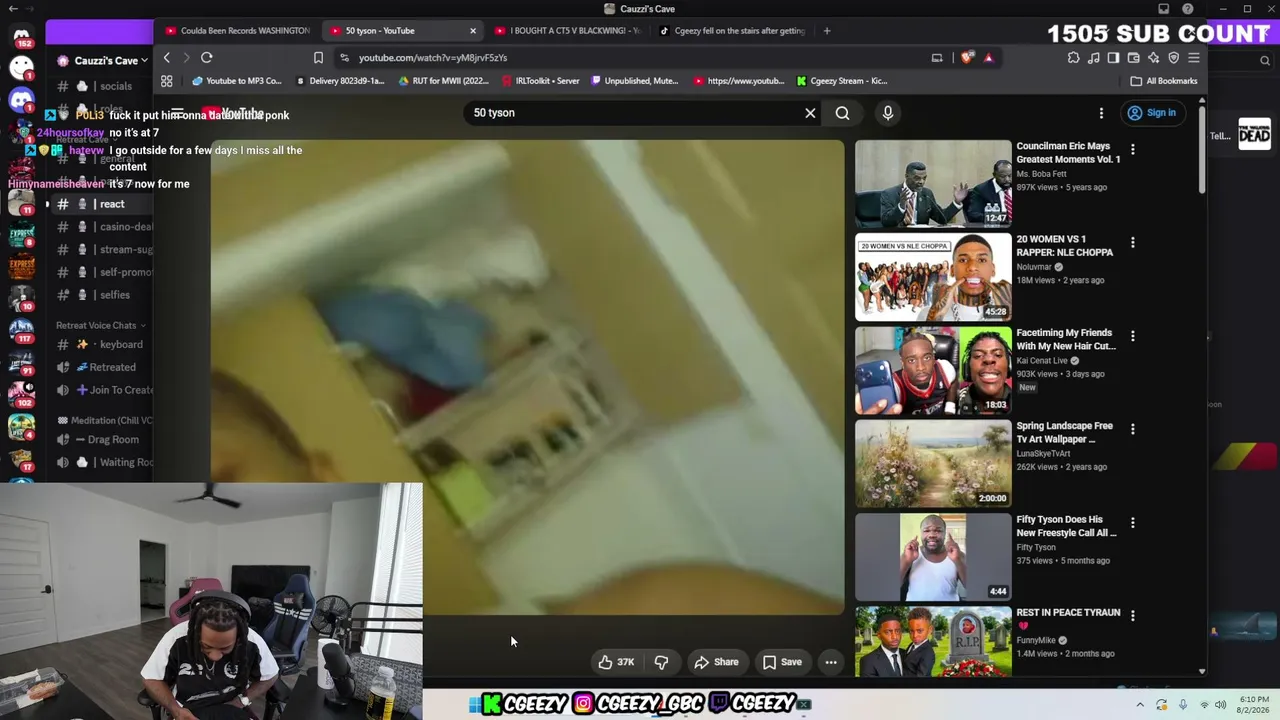Search YouTube by voice microphone
This screenshot has height=720, width=1280.
click(887, 113)
